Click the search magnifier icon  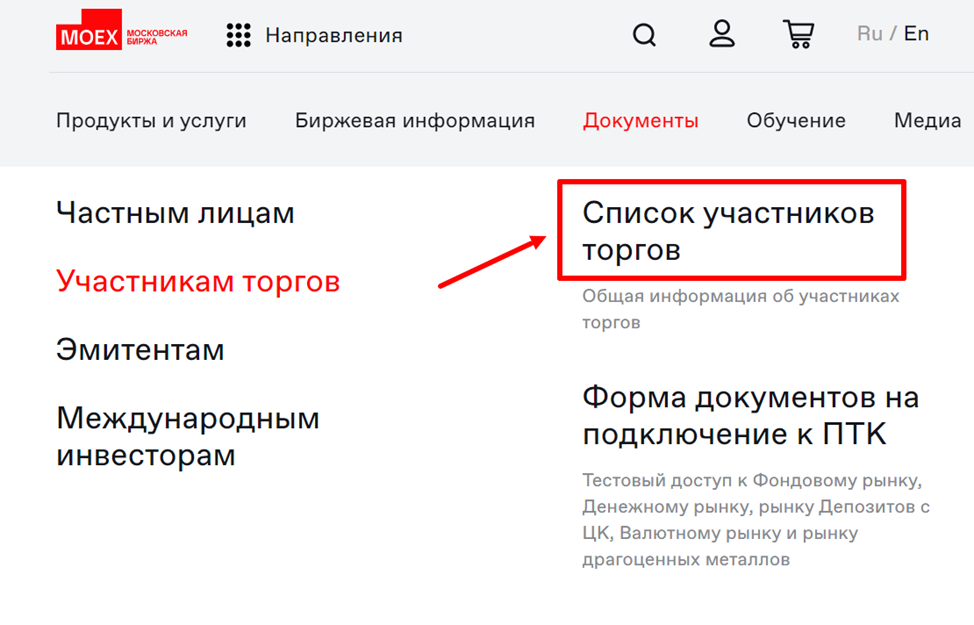point(644,35)
